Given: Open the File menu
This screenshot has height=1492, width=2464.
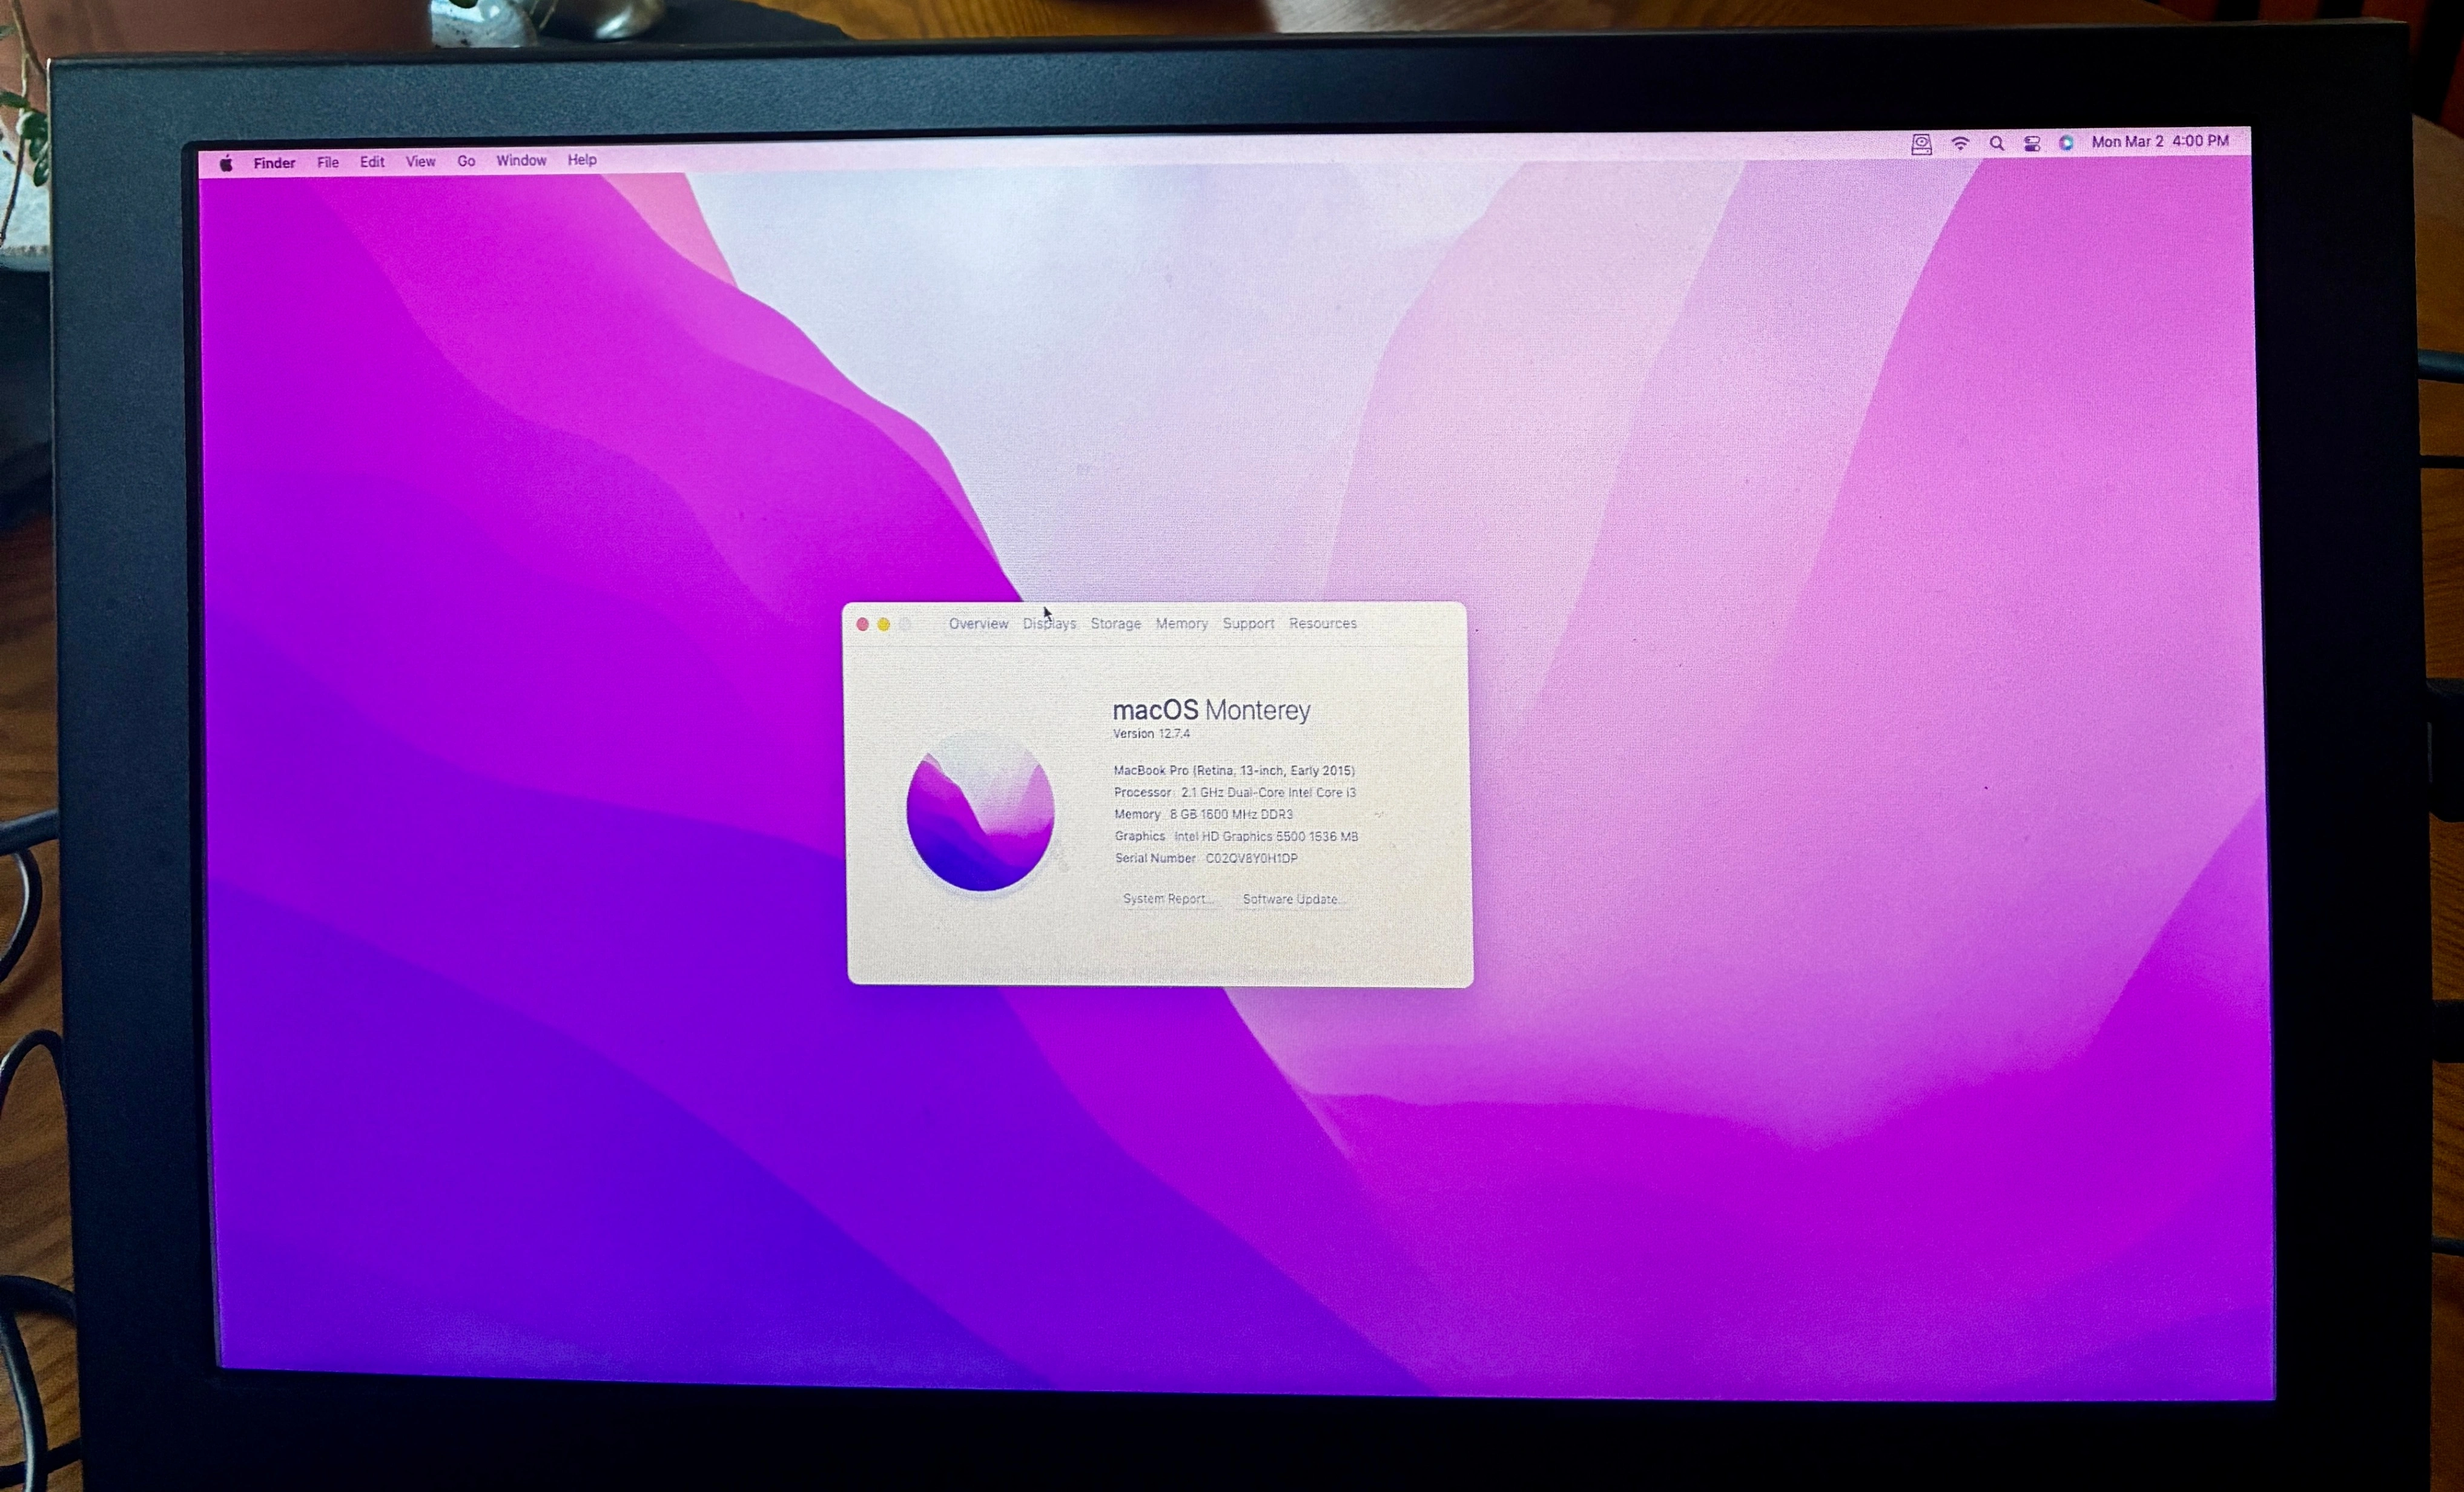Looking at the screenshot, I should point(328,162).
